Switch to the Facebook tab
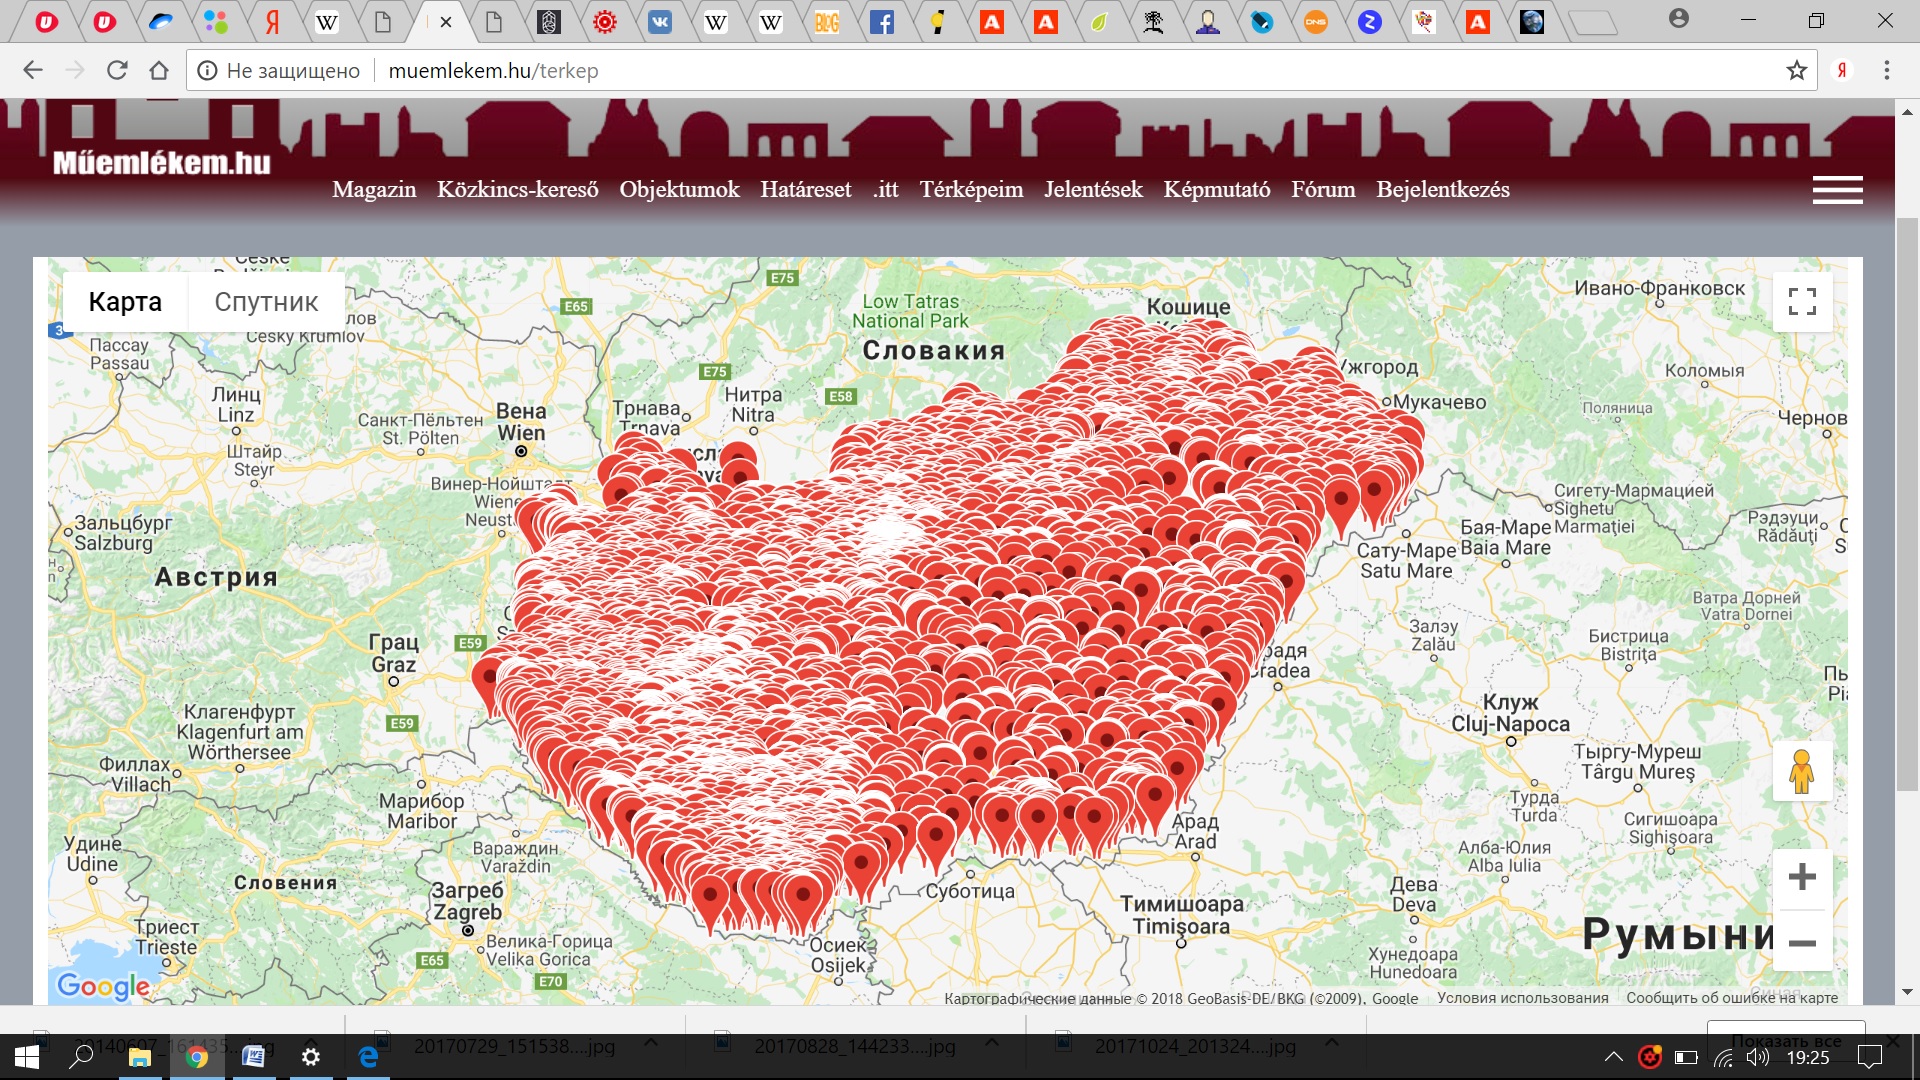 (x=882, y=22)
